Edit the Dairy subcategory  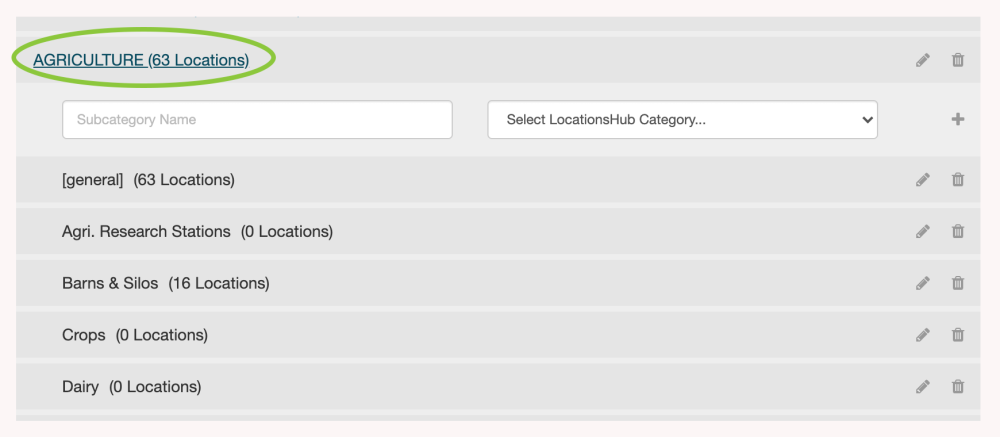(x=922, y=387)
